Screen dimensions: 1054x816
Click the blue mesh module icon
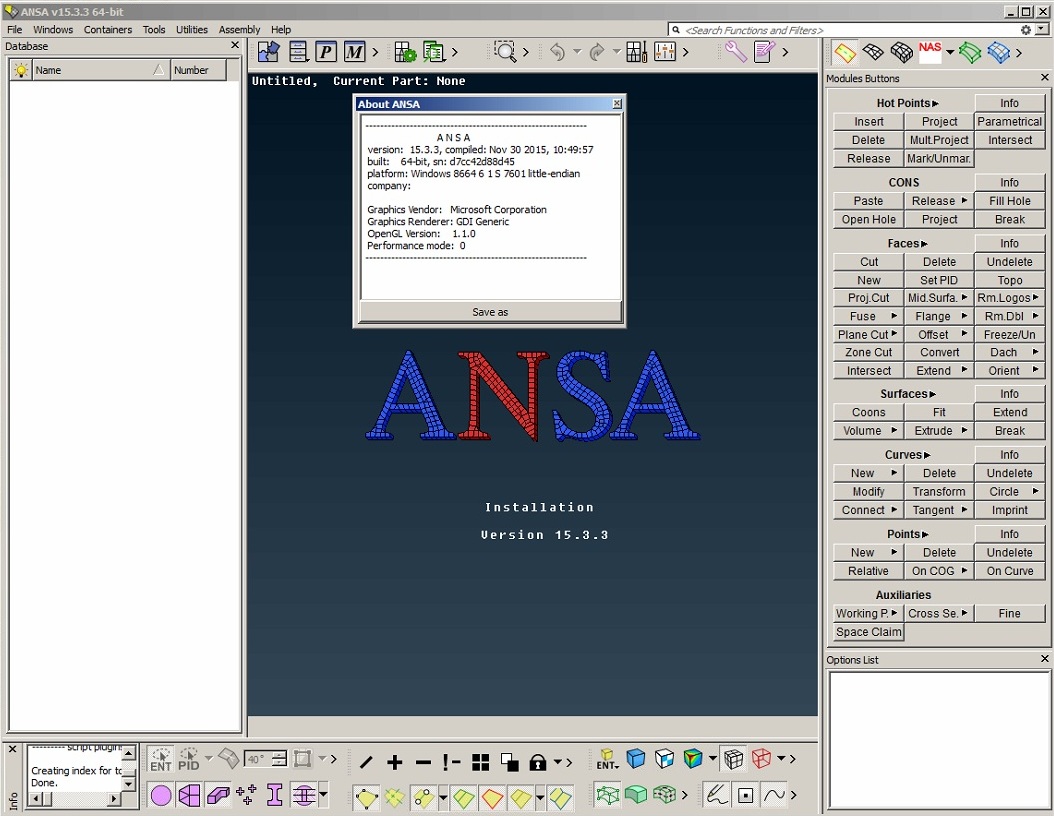coord(999,52)
